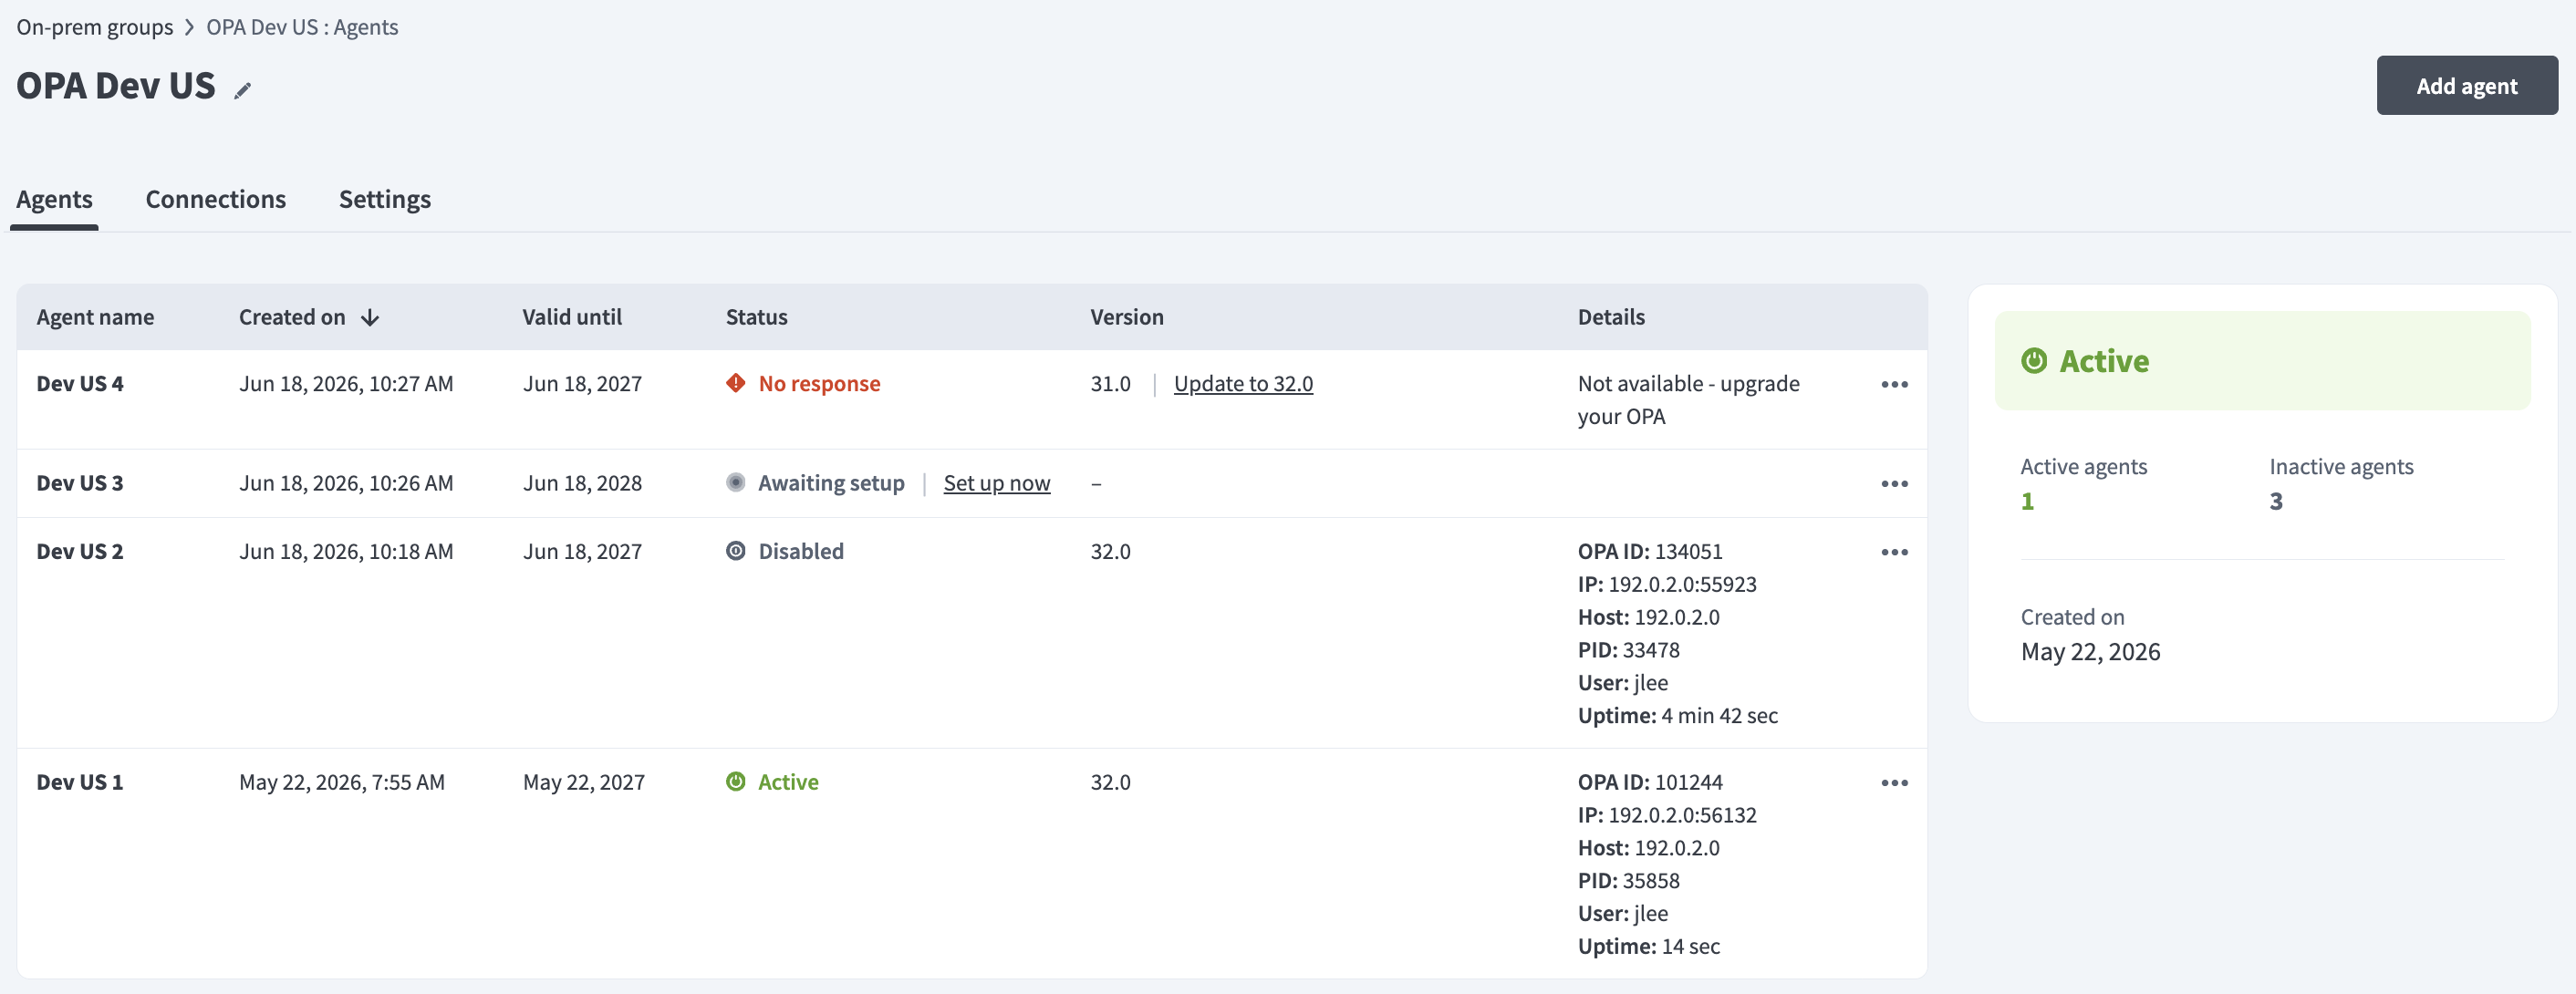Click the Inactive agents count 3
This screenshot has width=2576, height=994.
[2276, 501]
